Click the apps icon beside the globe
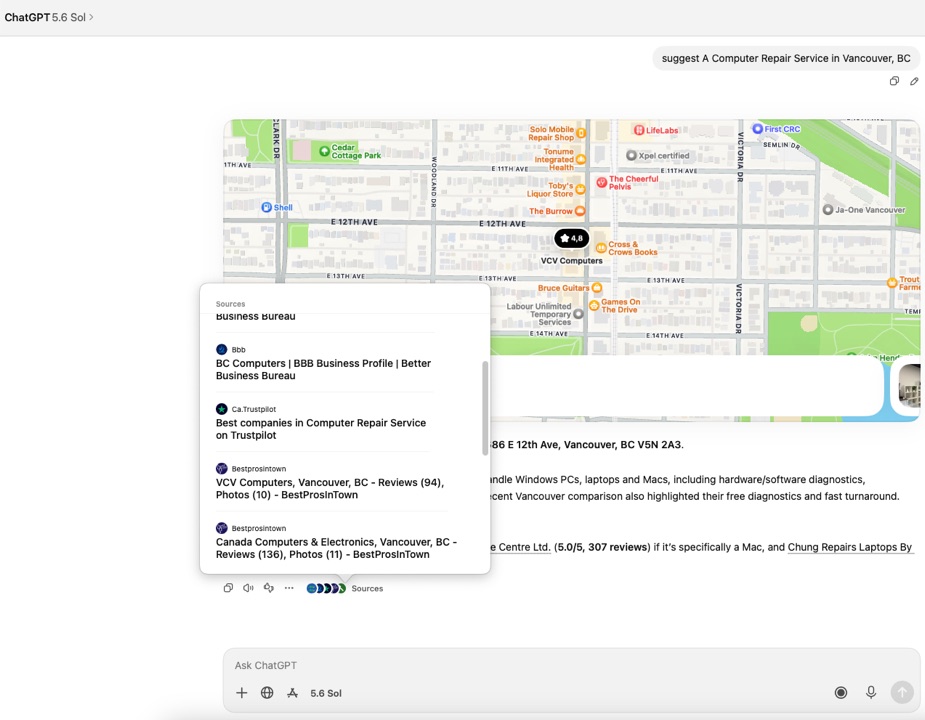The height and width of the screenshot is (720, 925). [x=293, y=693]
